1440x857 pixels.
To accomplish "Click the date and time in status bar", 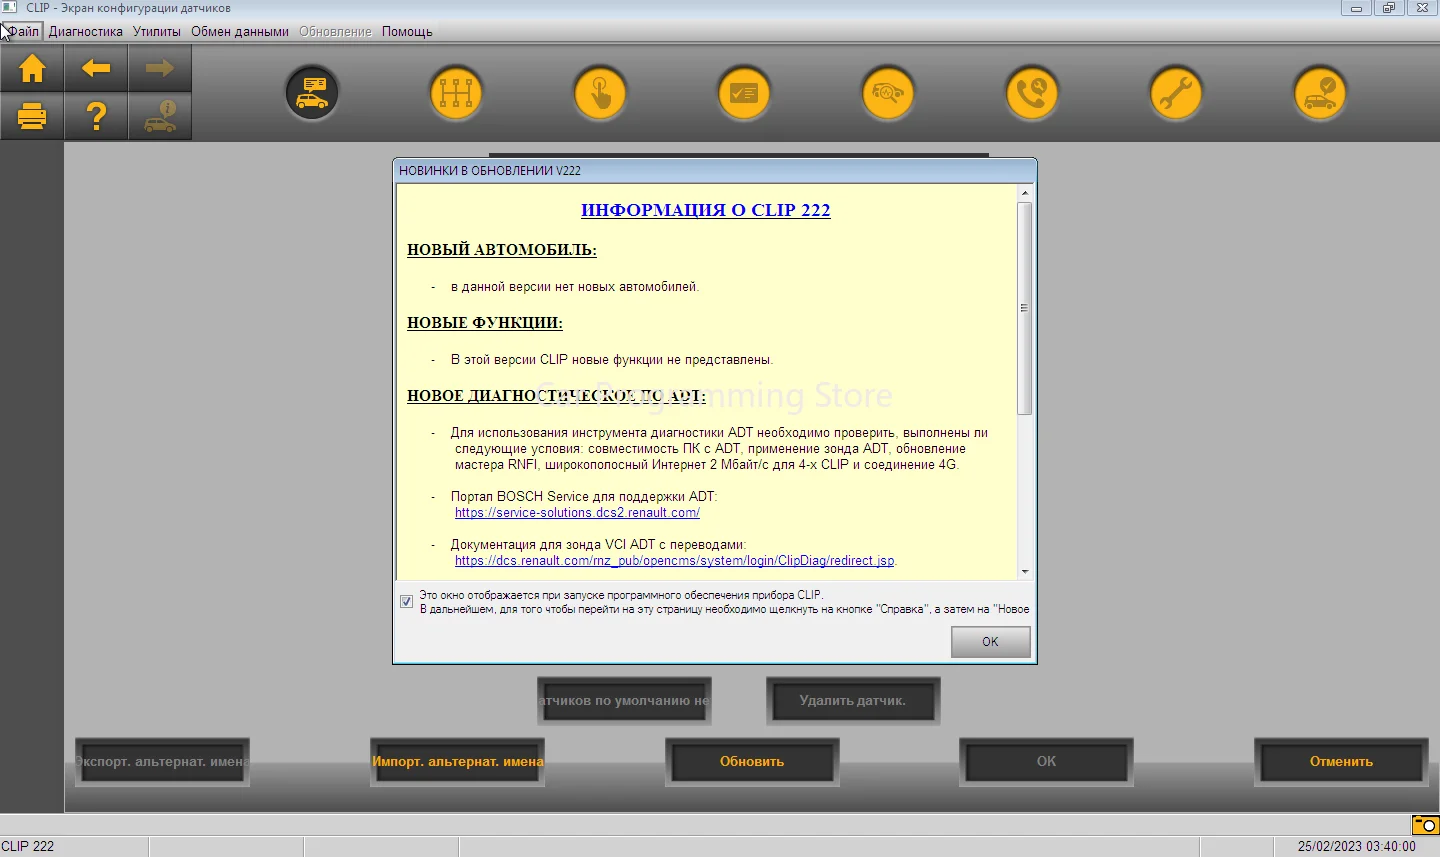I will (x=1357, y=846).
